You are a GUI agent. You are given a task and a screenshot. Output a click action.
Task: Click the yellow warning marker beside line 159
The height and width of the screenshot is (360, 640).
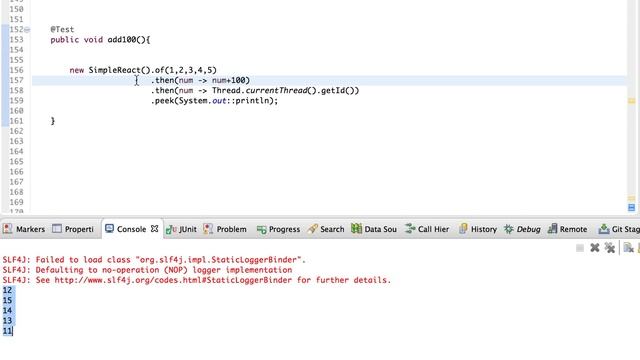pyautogui.click(x=631, y=100)
